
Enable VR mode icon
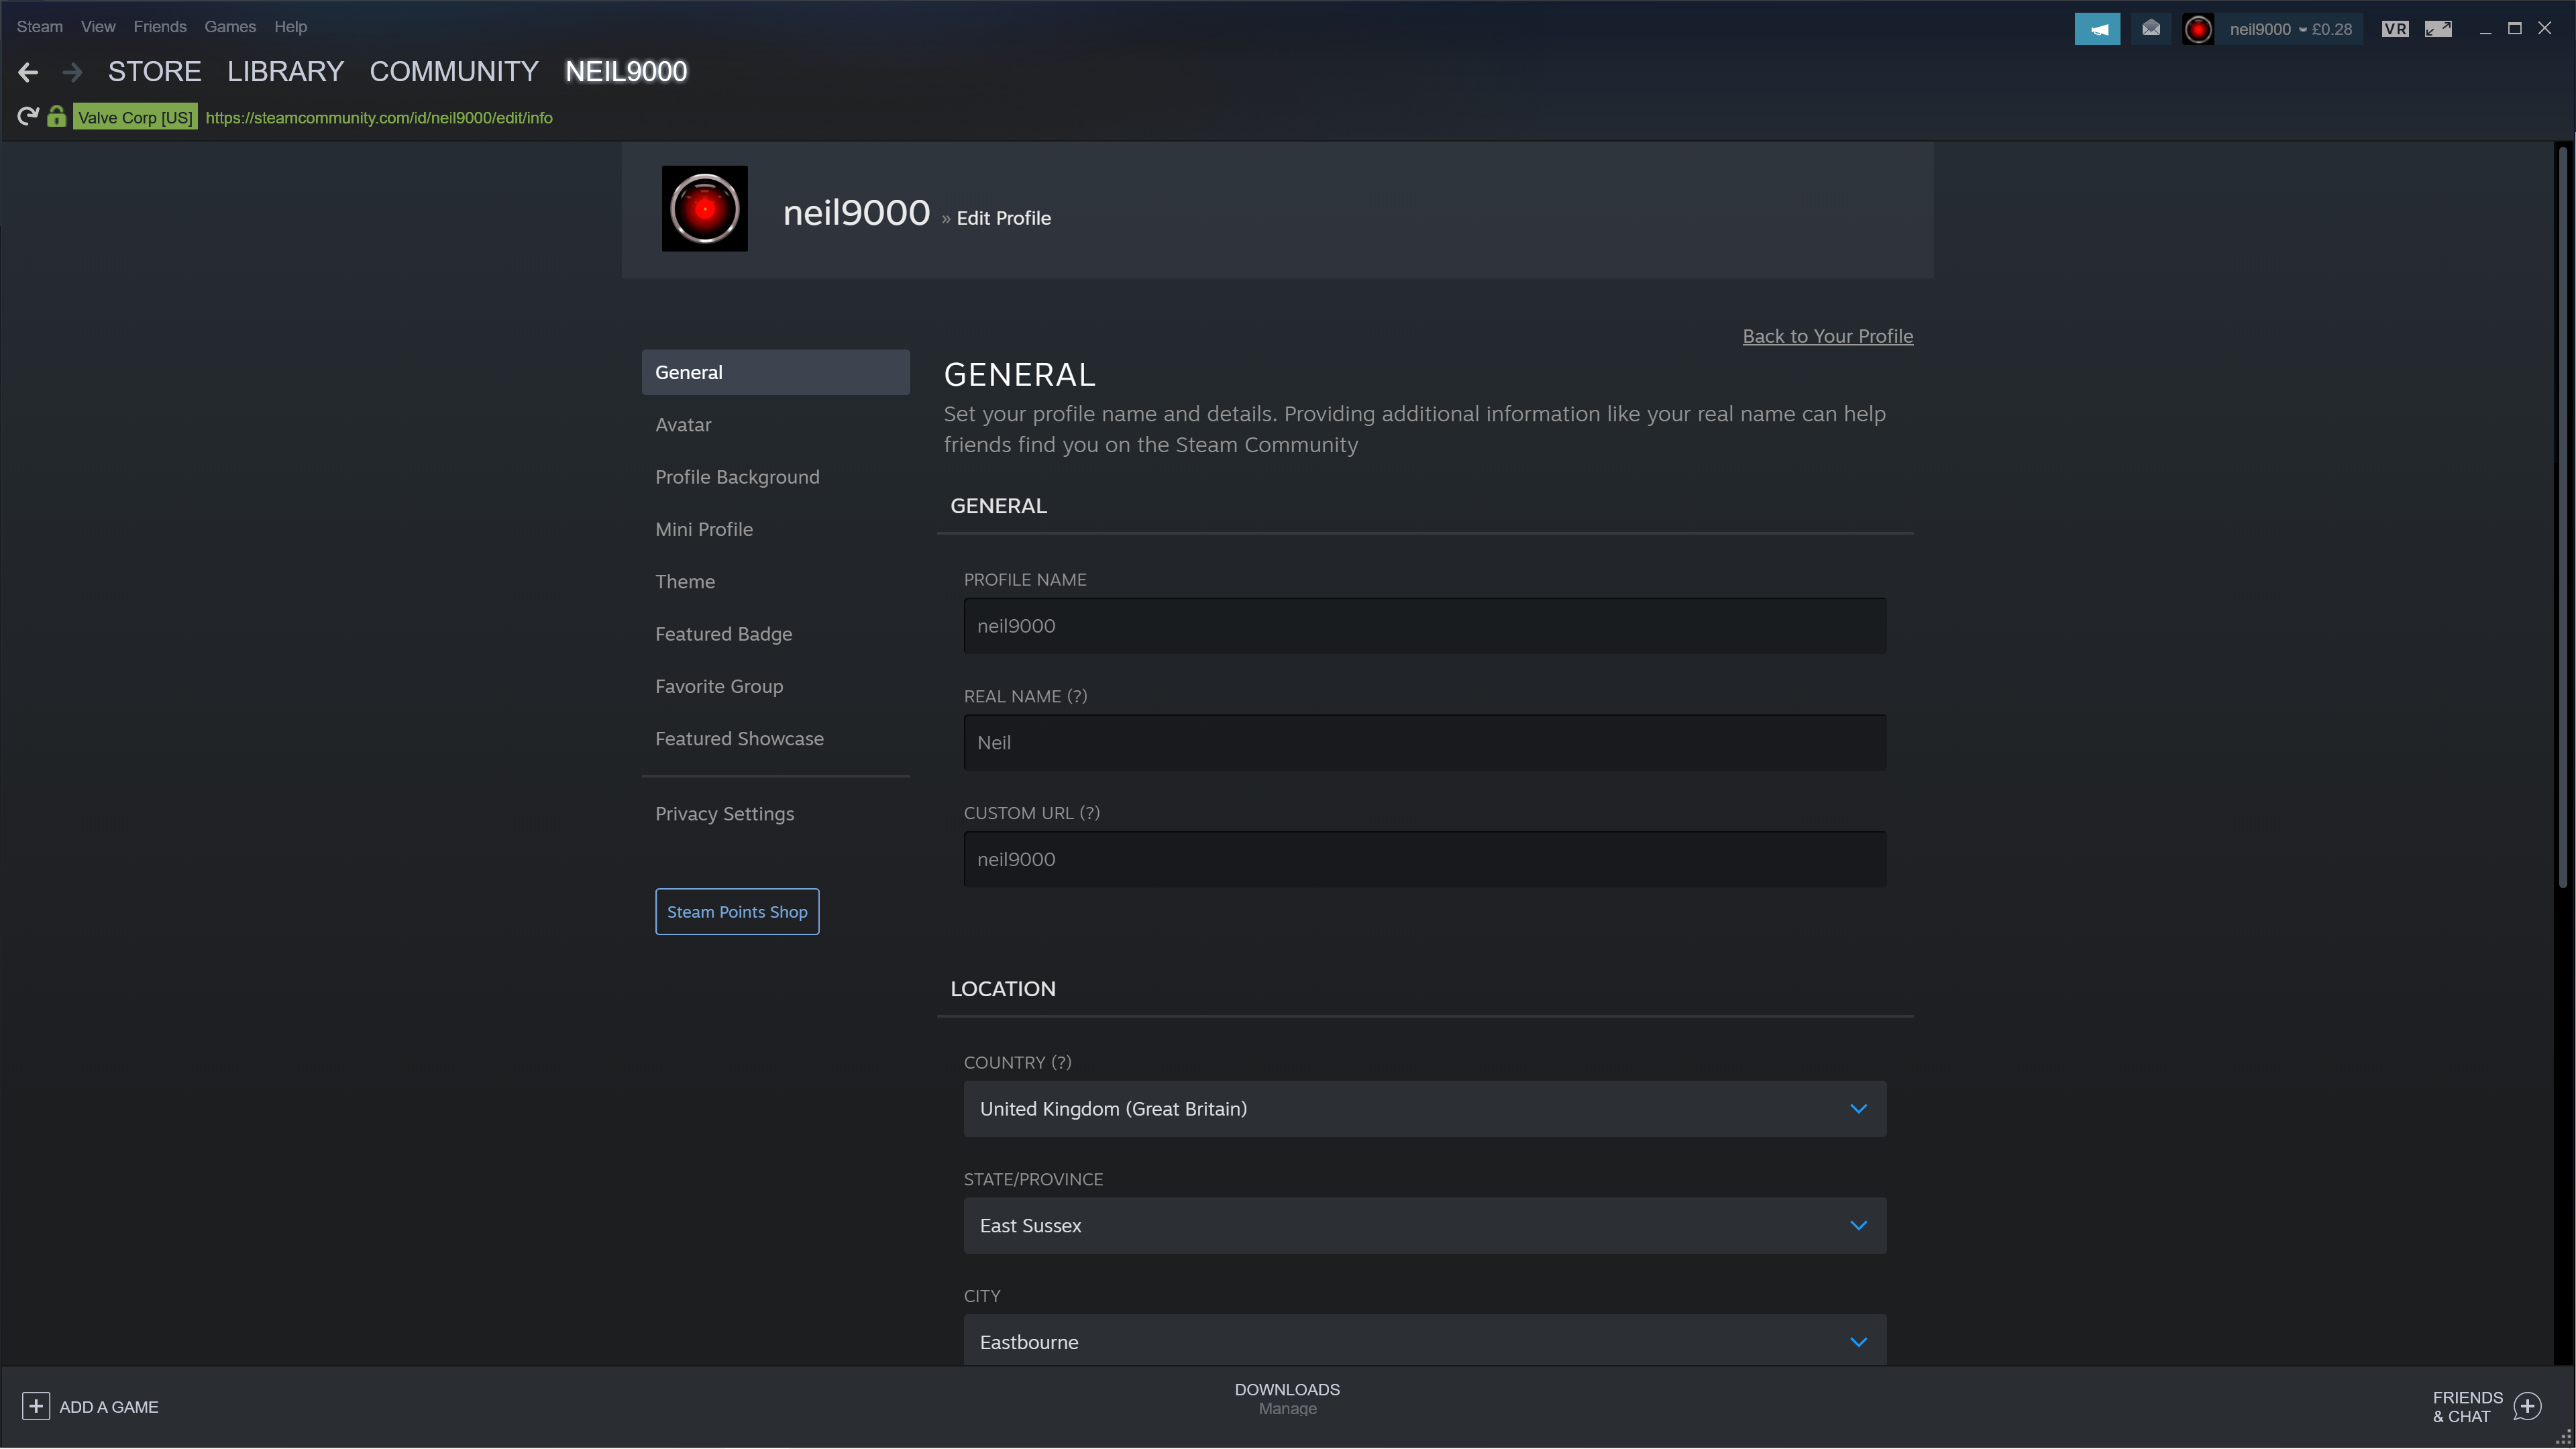[2395, 29]
